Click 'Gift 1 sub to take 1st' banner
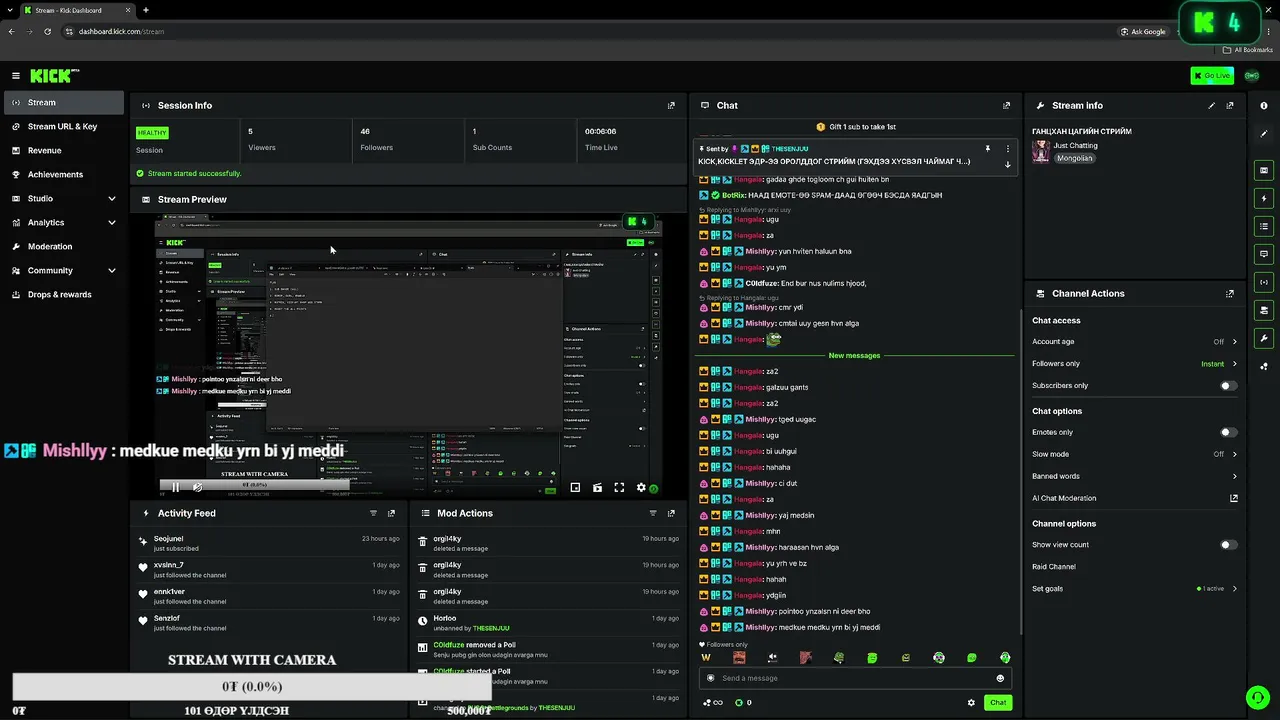 [x=856, y=127]
